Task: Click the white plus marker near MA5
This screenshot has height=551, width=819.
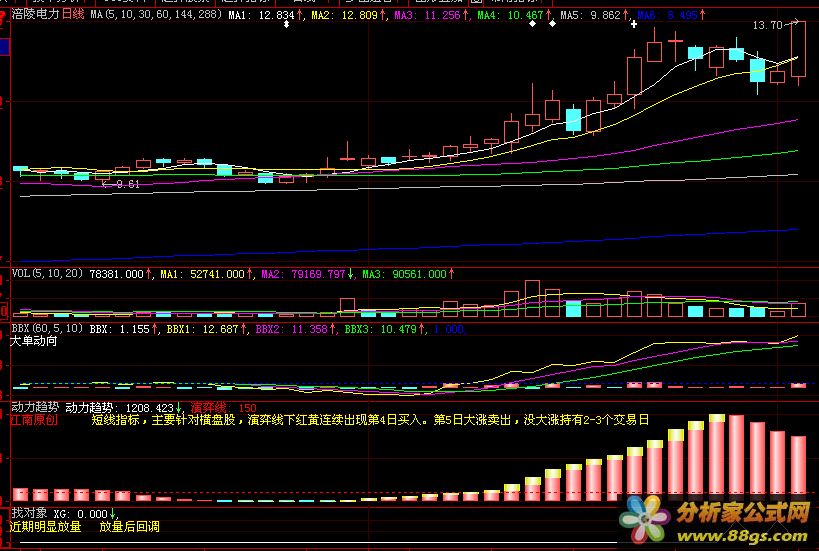Action: [x=634, y=25]
